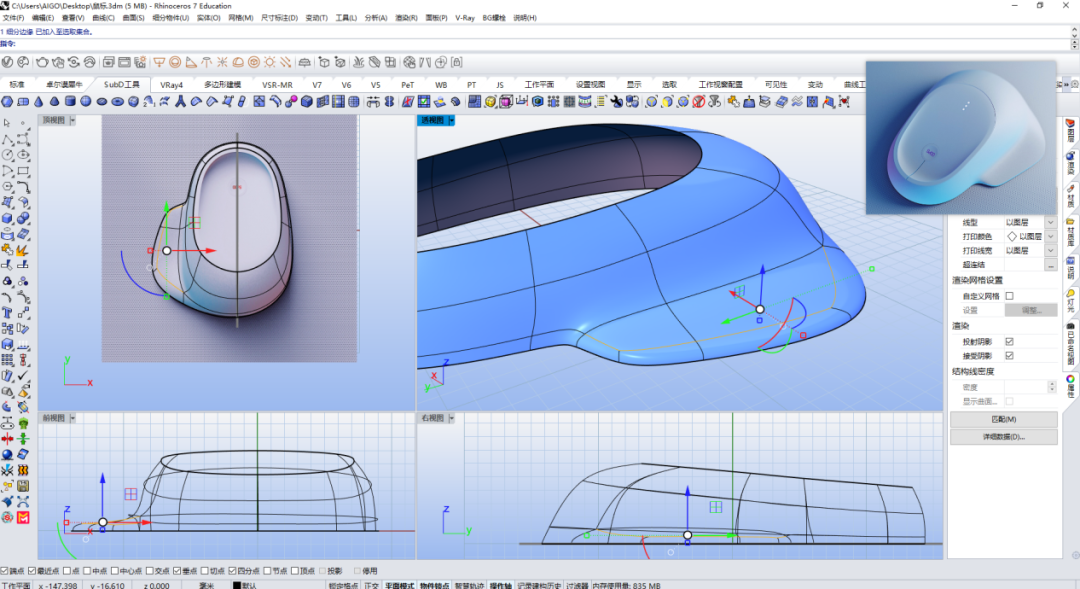
Task: Toggle 记录建构历史 in status bar
Action: click(539, 585)
